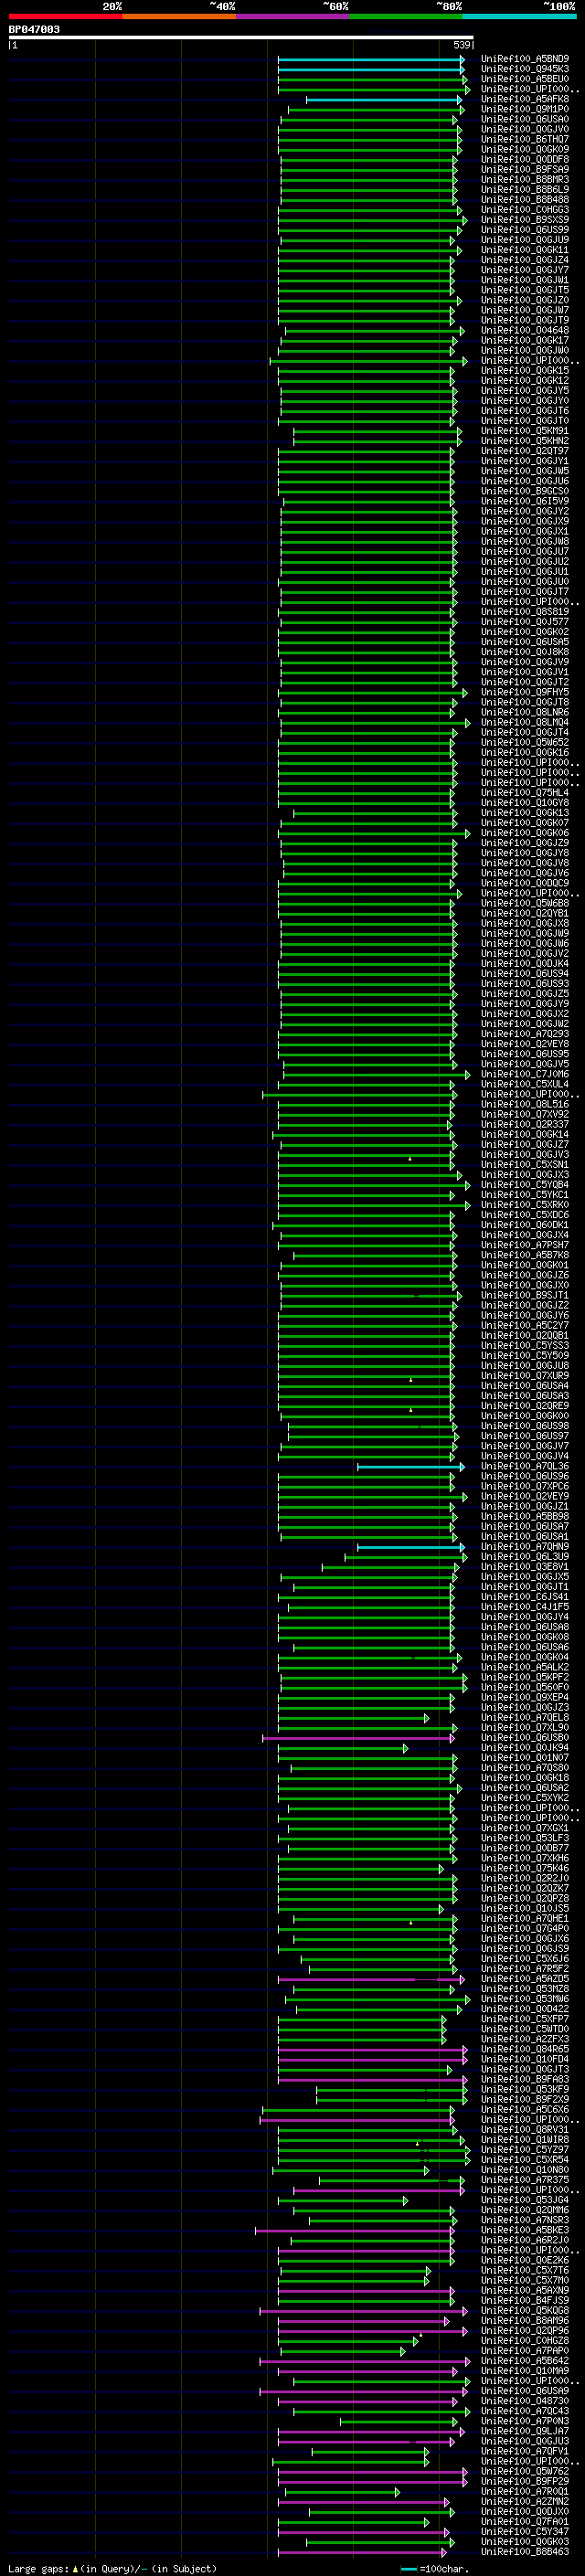
Task: Select the UniRef100_Q6USB0 label
Action: pos(525,1737)
